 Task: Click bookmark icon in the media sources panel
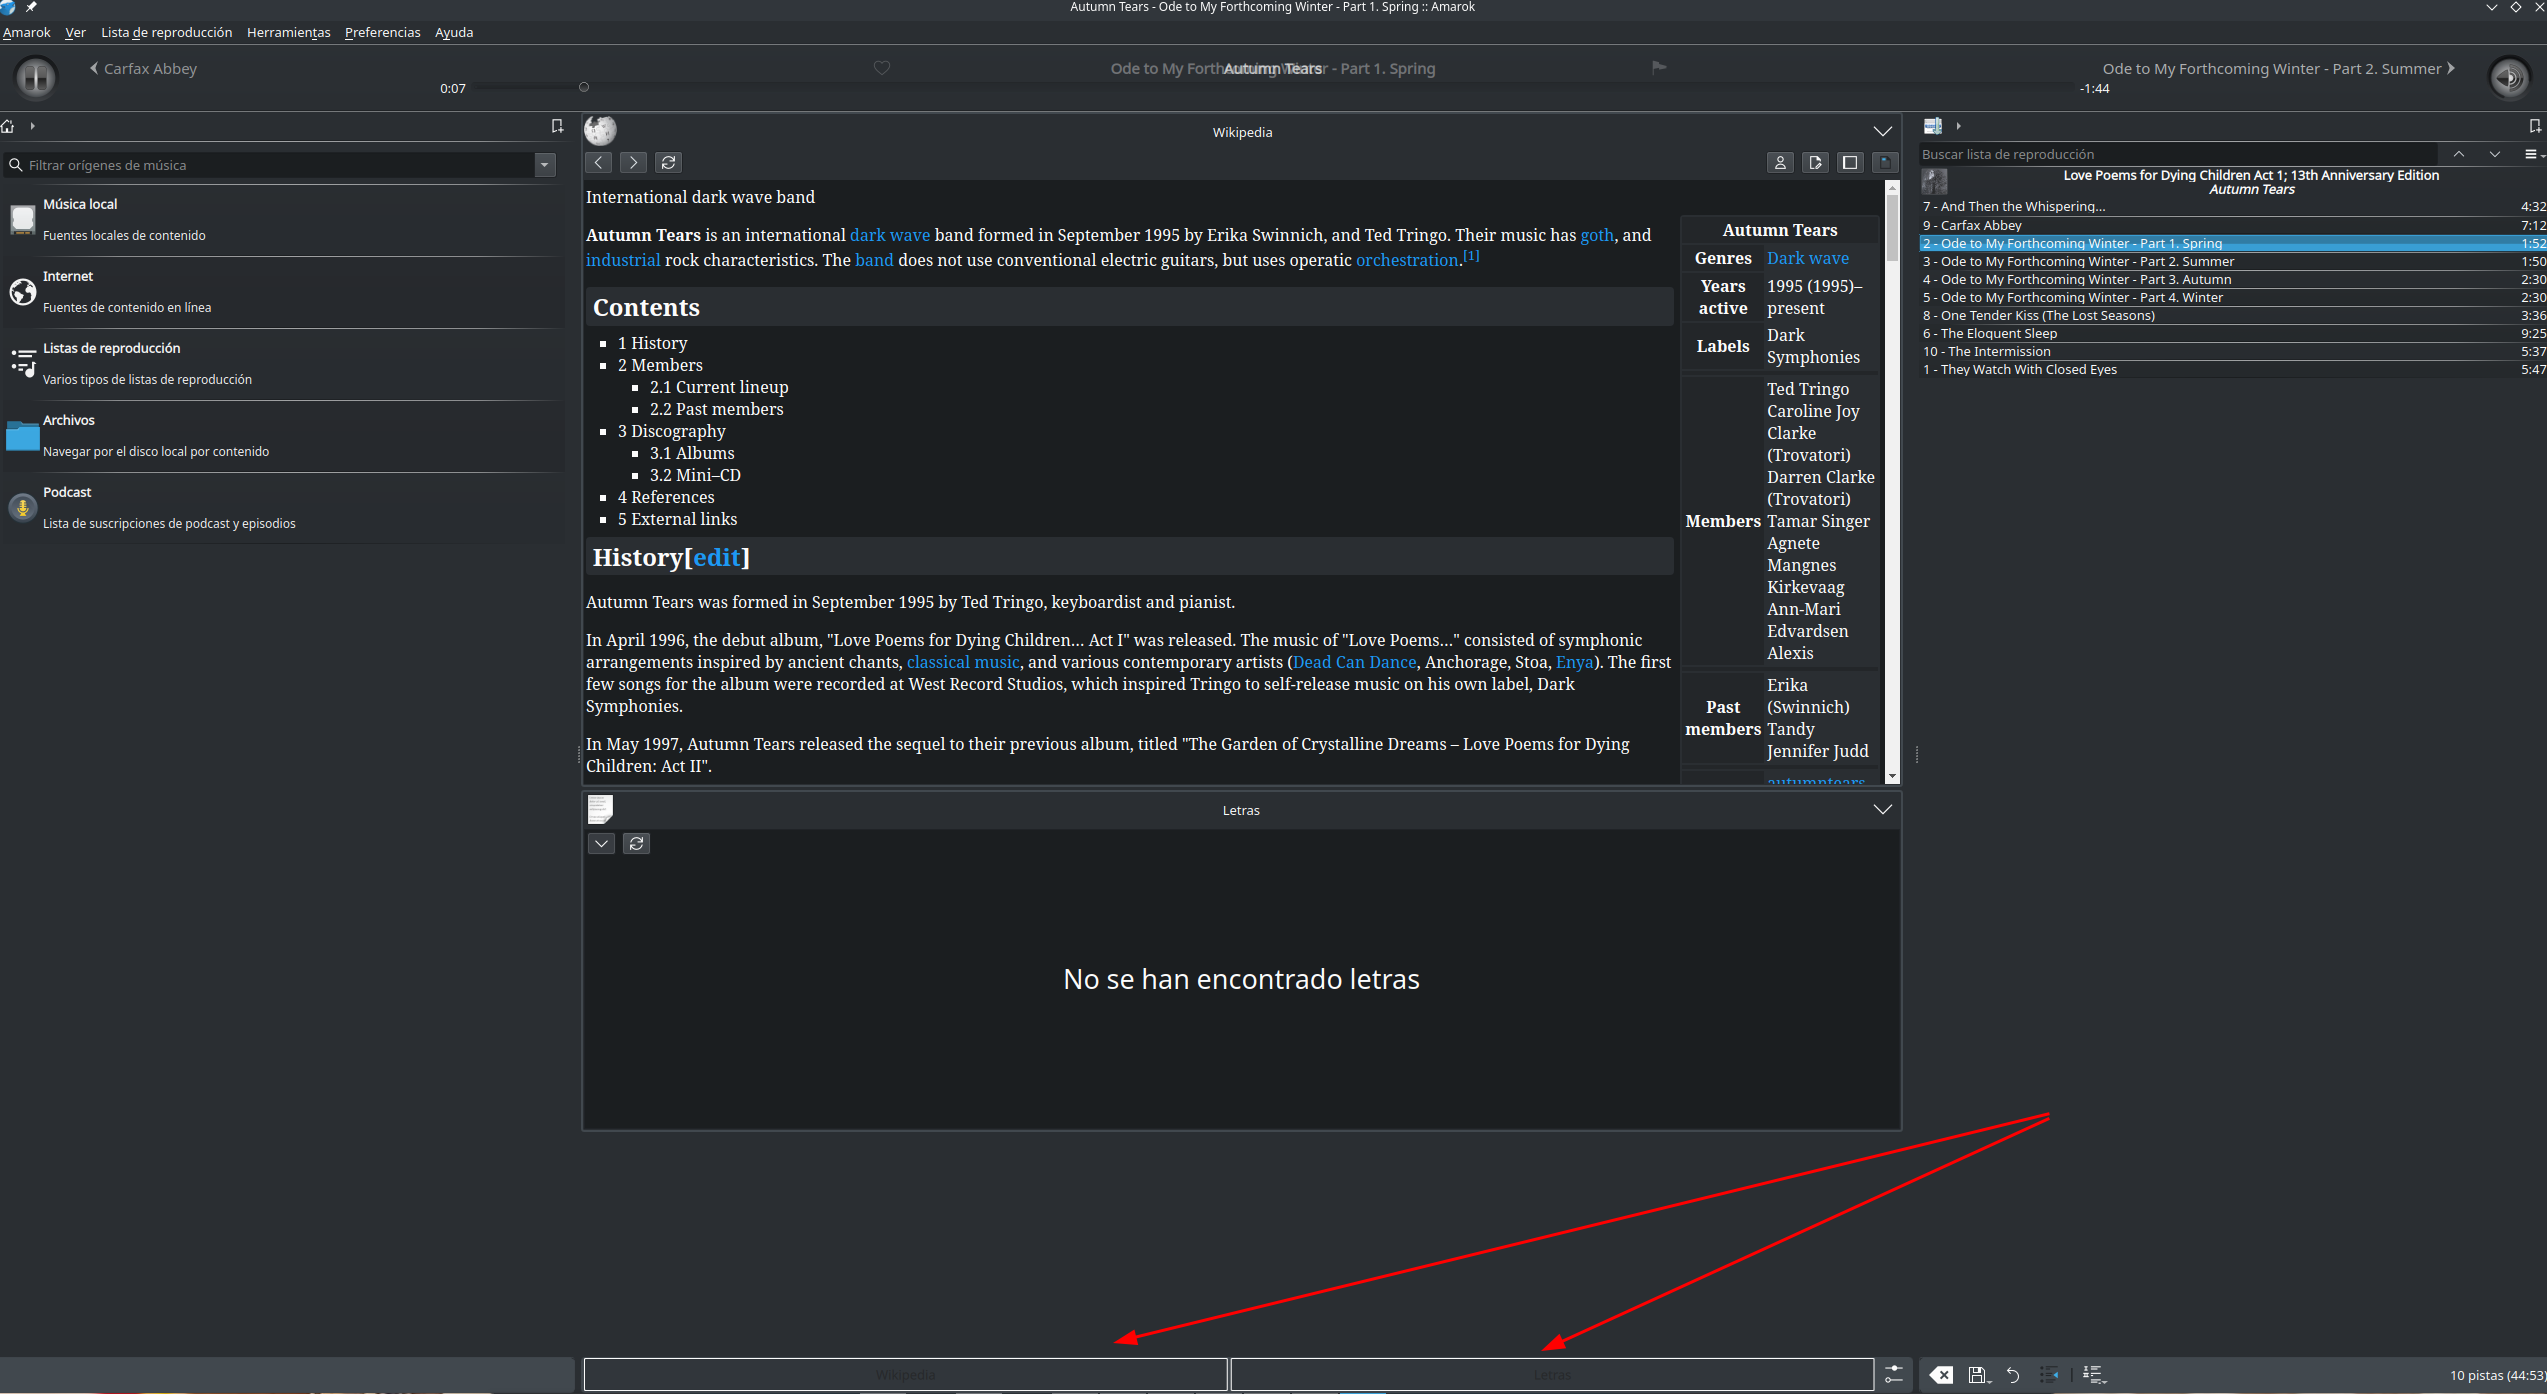[557, 126]
